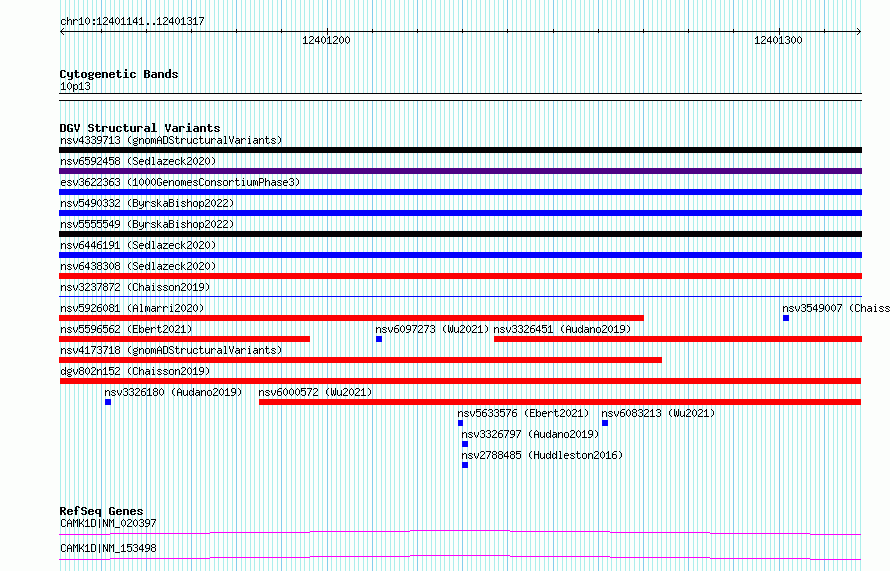Select the CAMK1D|NM_153498 gene label
The image size is (890, 571).
(108, 548)
